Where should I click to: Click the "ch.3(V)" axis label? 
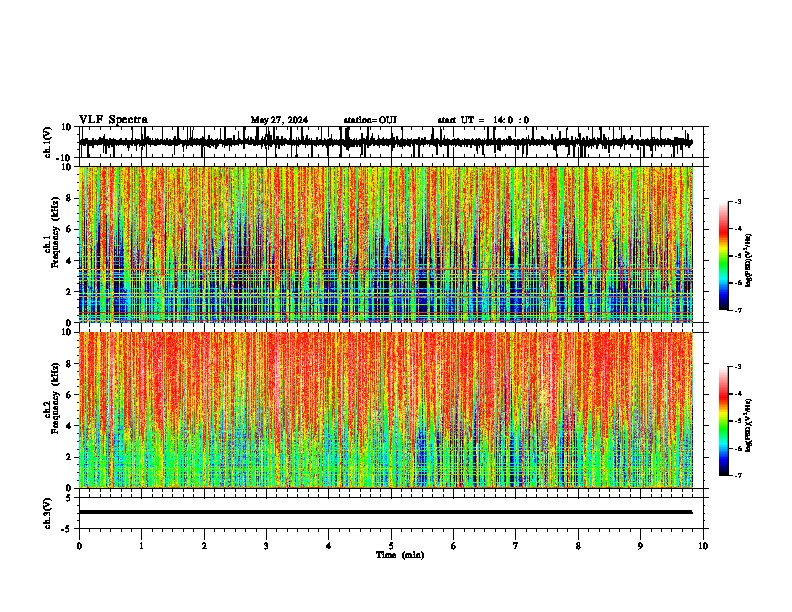(48, 514)
